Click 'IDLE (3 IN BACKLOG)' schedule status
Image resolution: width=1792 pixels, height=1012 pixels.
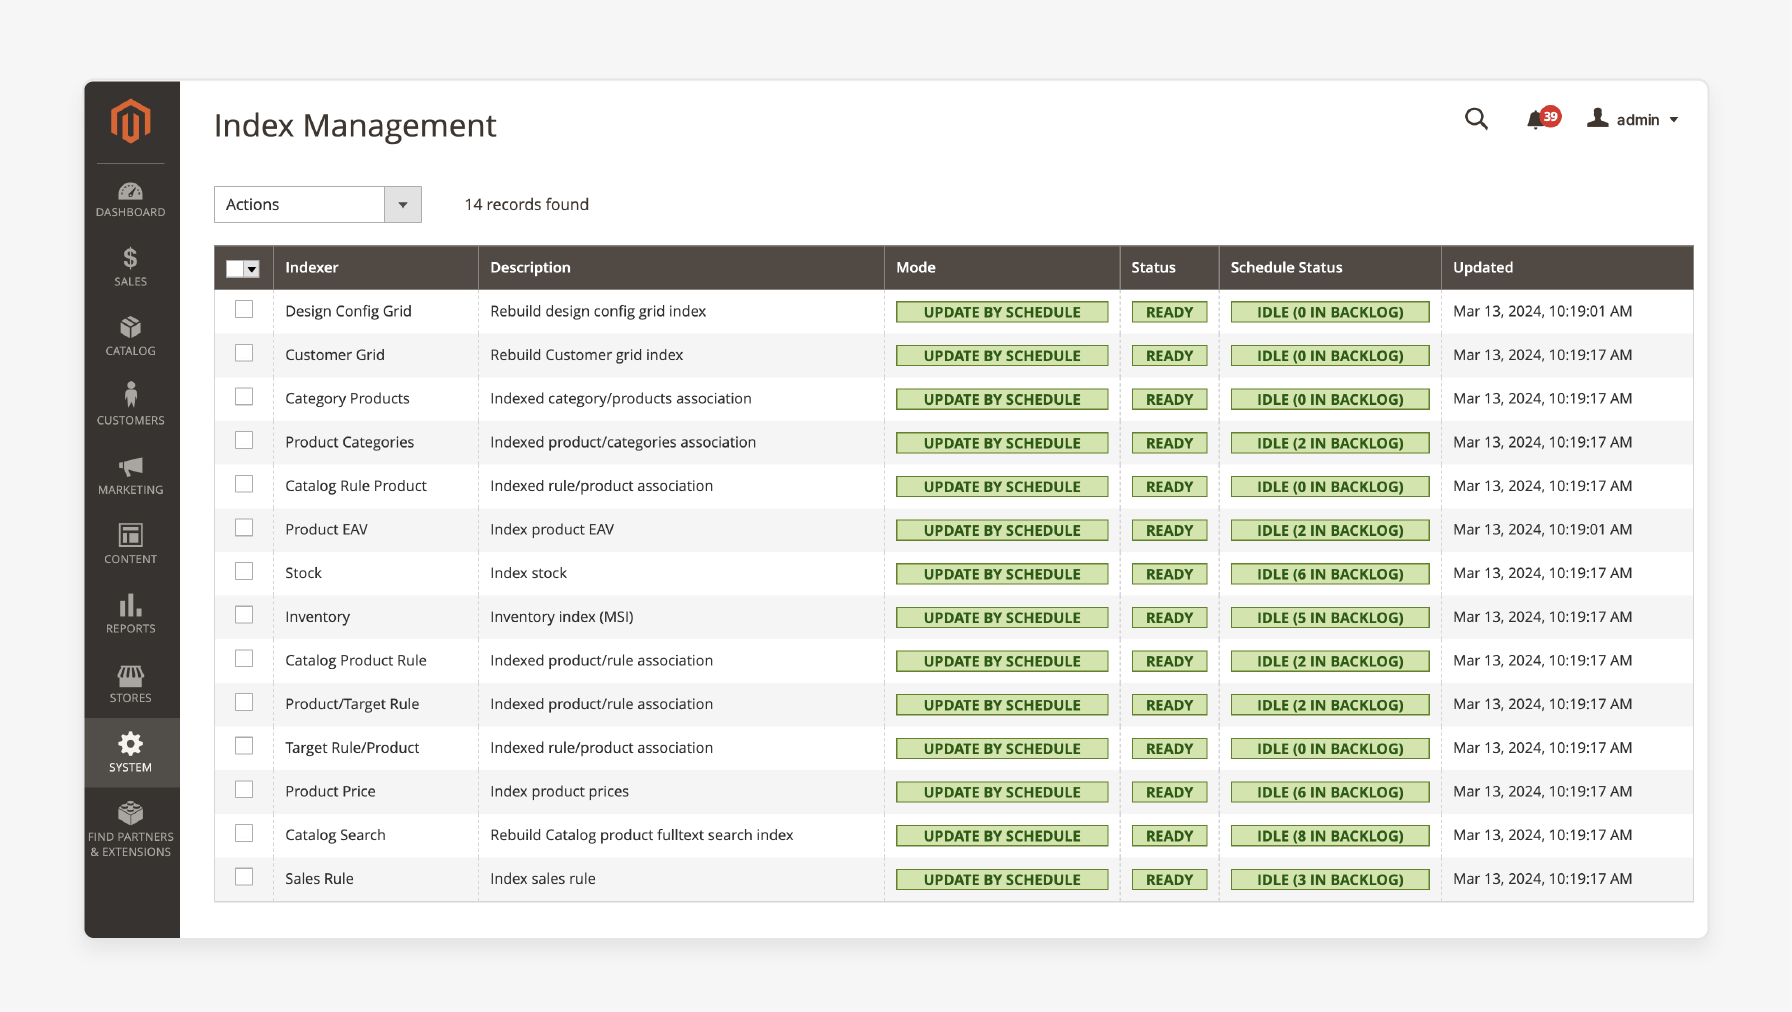click(1330, 880)
